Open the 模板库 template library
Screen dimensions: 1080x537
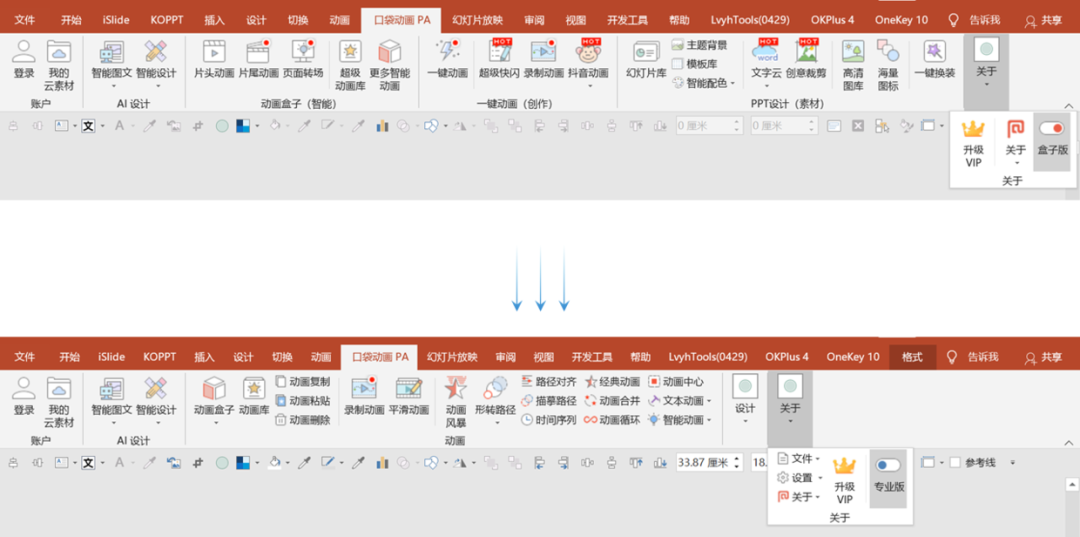[694, 64]
